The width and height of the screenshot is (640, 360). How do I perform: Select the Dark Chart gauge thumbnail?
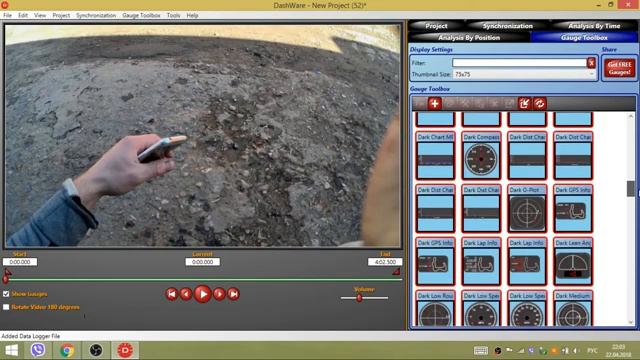tap(435, 156)
